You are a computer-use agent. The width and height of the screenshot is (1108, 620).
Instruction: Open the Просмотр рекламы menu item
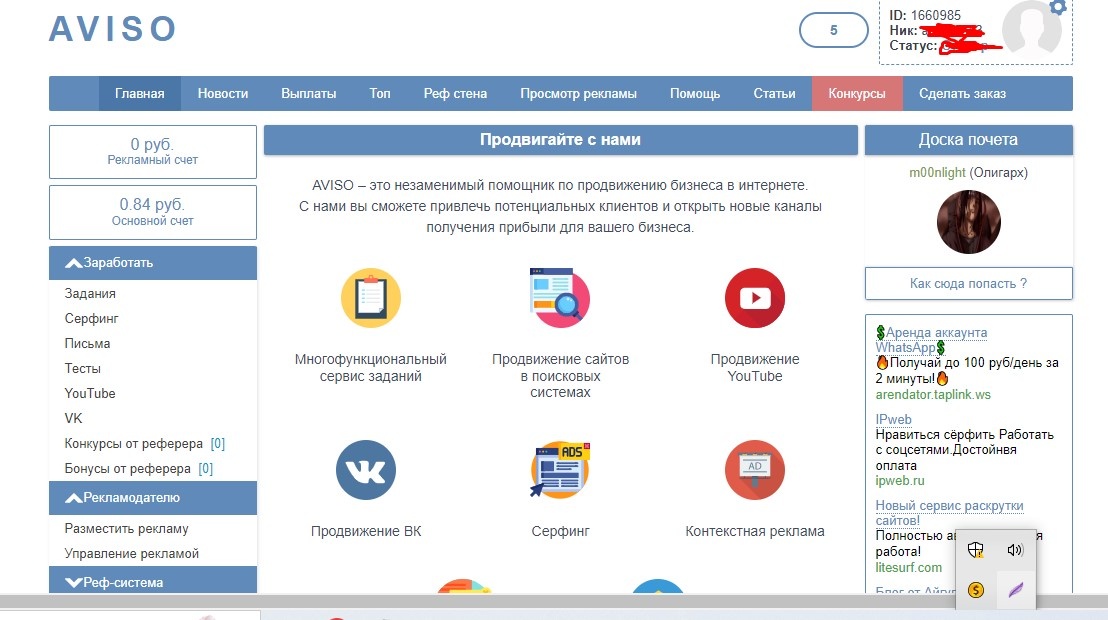pos(578,93)
